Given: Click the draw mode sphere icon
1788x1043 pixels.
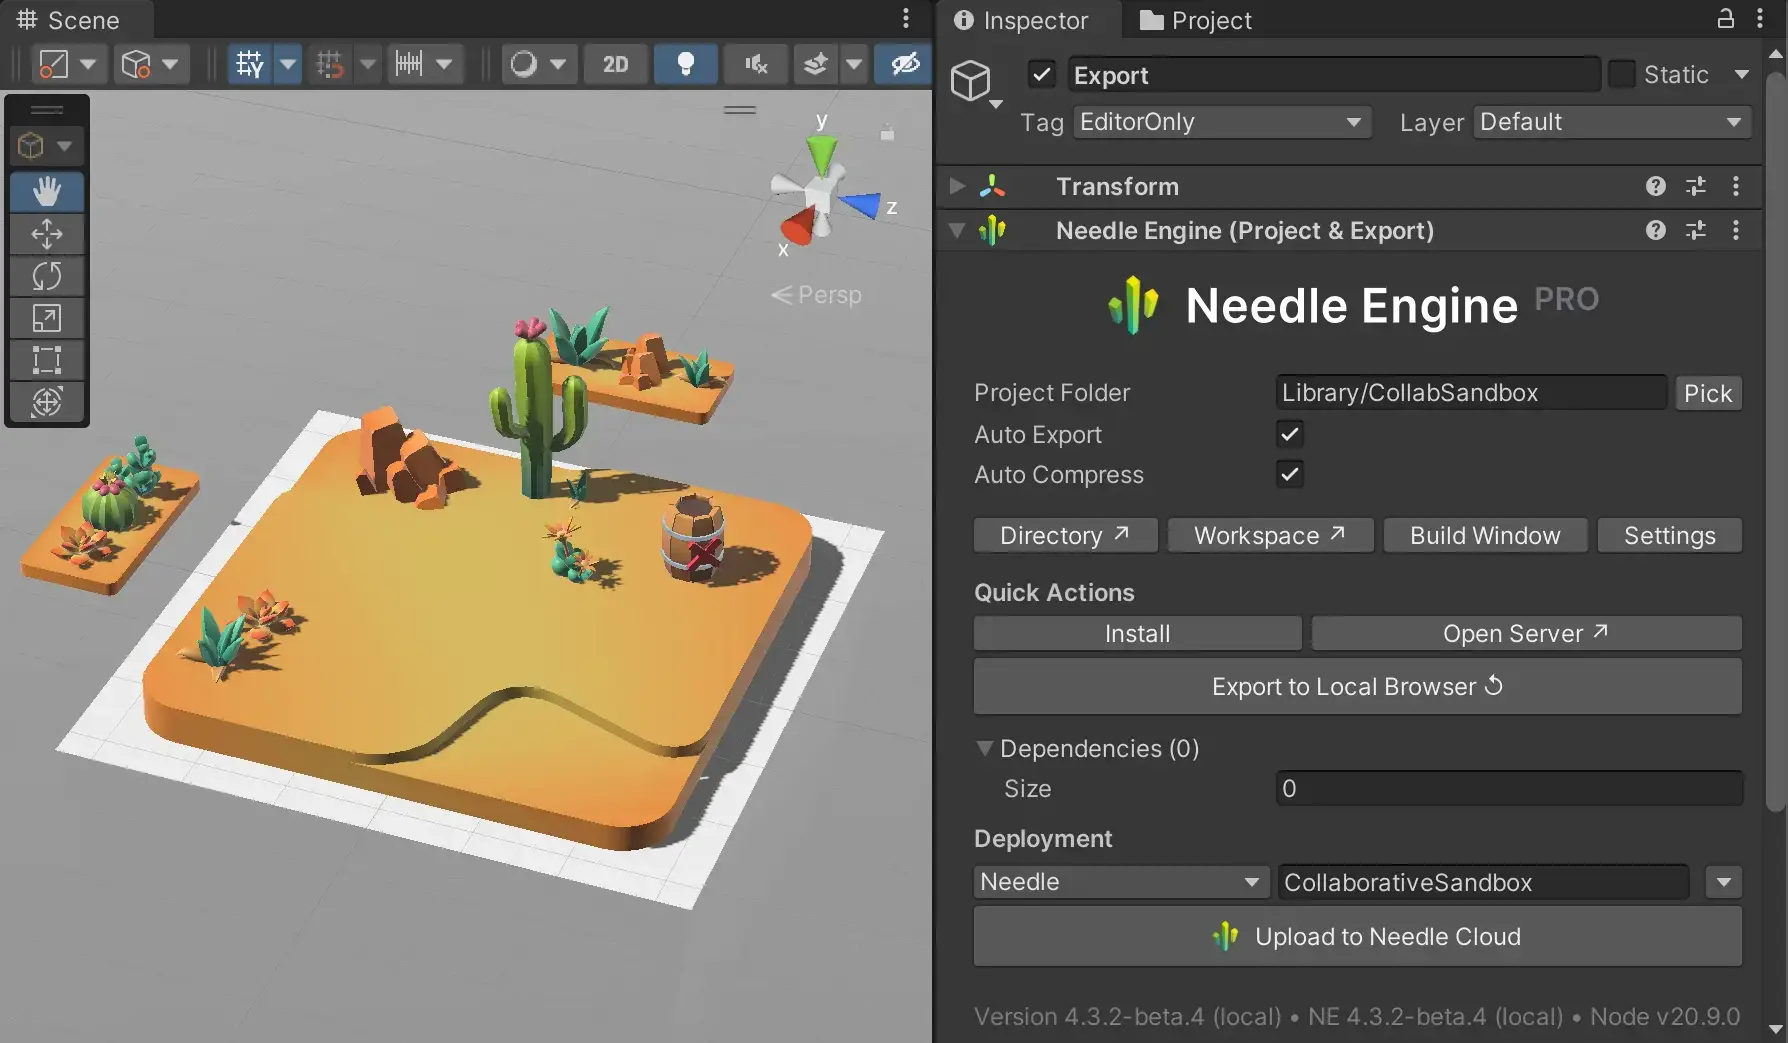Looking at the screenshot, I should point(524,64).
